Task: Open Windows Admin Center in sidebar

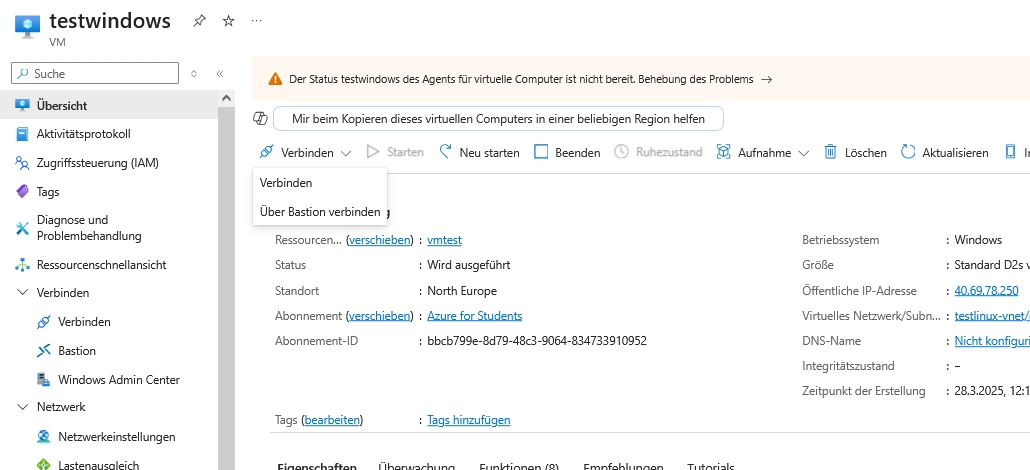Action: (x=118, y=380)
